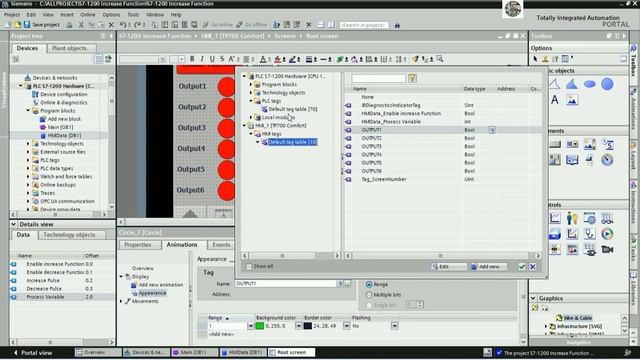Viewport: 640px width, 360px height.
Task: Confirm tag selection with green checkmark
Action: [522, 267]
